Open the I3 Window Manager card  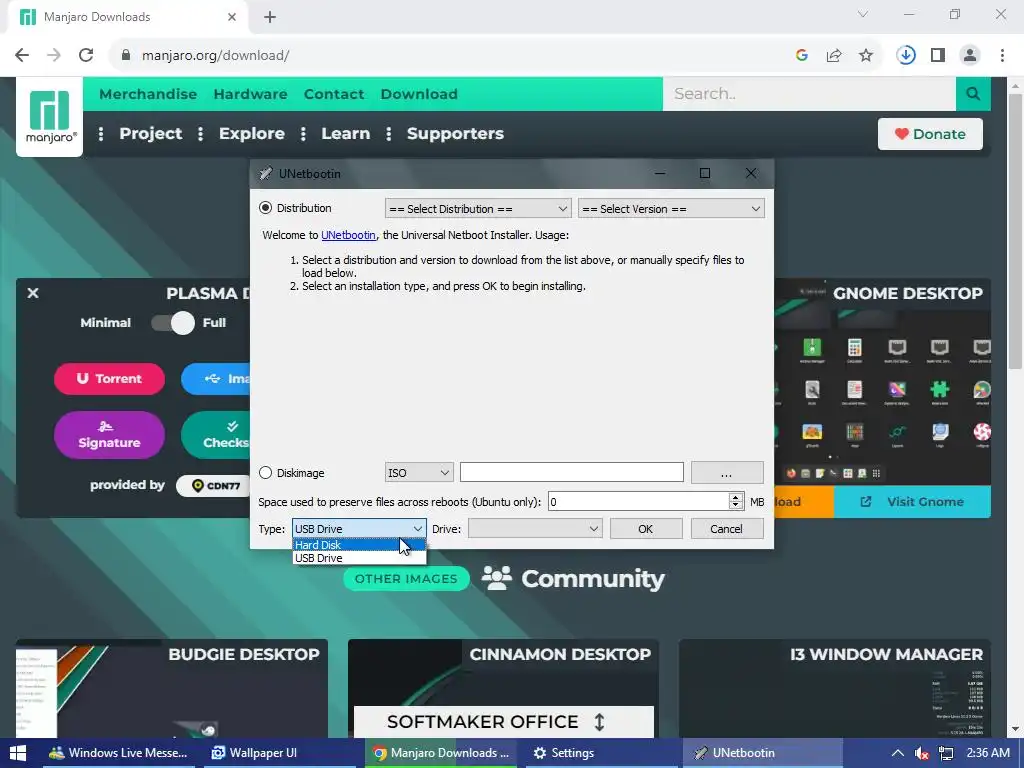point(835,689)
